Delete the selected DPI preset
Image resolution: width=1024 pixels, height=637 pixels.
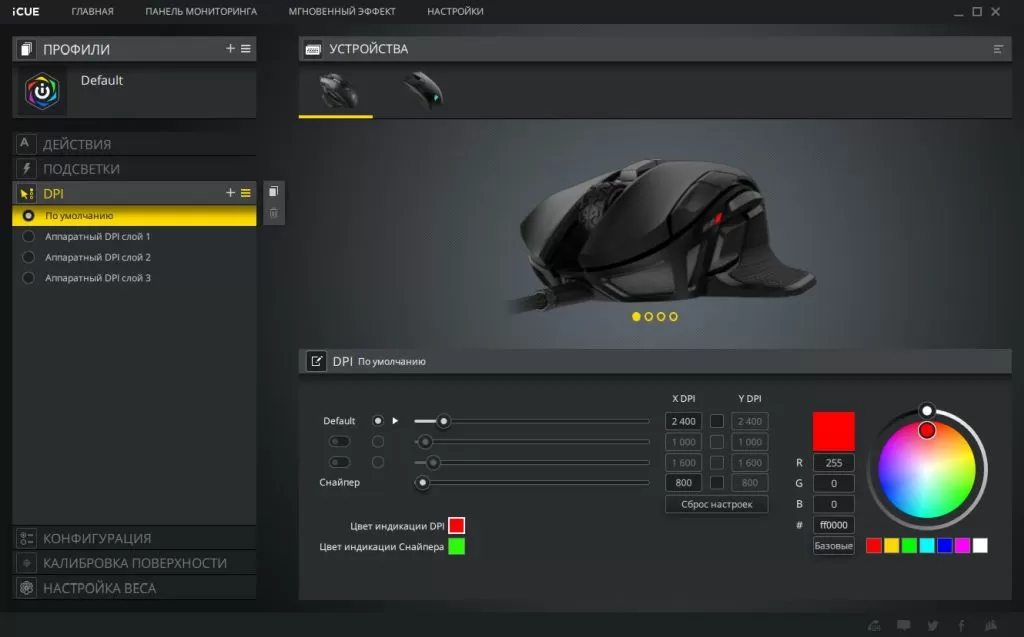pos(274,213)
